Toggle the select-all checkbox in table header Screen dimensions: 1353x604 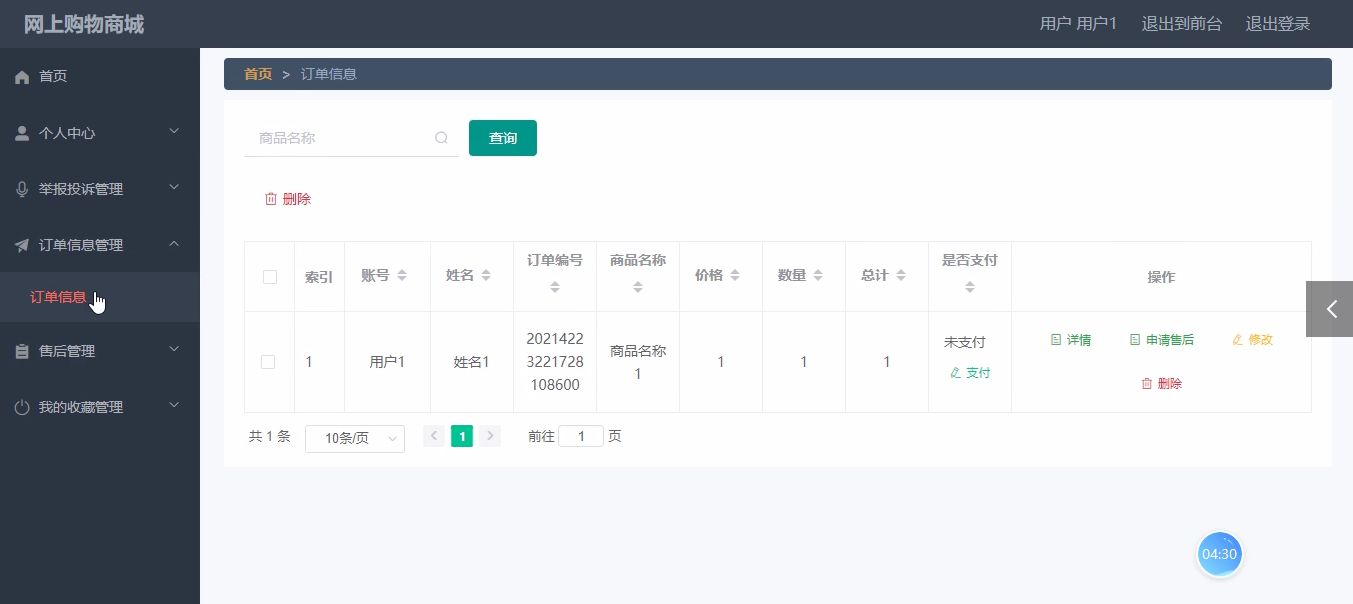point(270,277)
